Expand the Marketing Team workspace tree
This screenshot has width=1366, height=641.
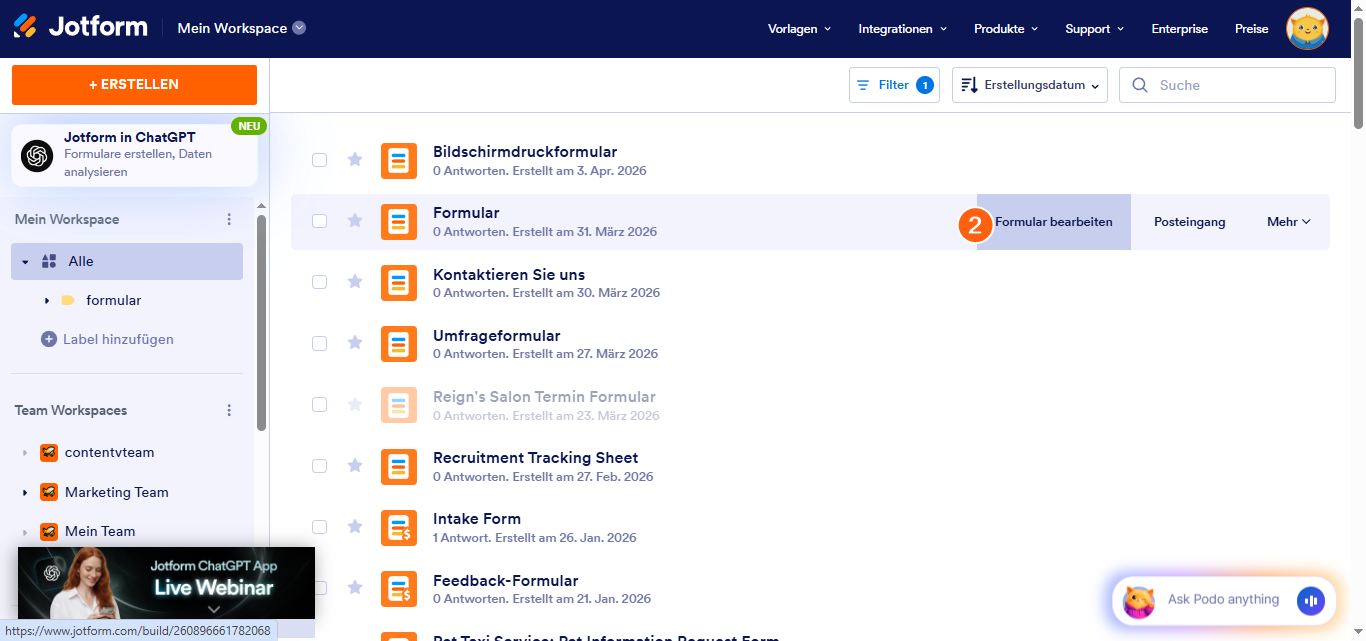coord(25,493)
